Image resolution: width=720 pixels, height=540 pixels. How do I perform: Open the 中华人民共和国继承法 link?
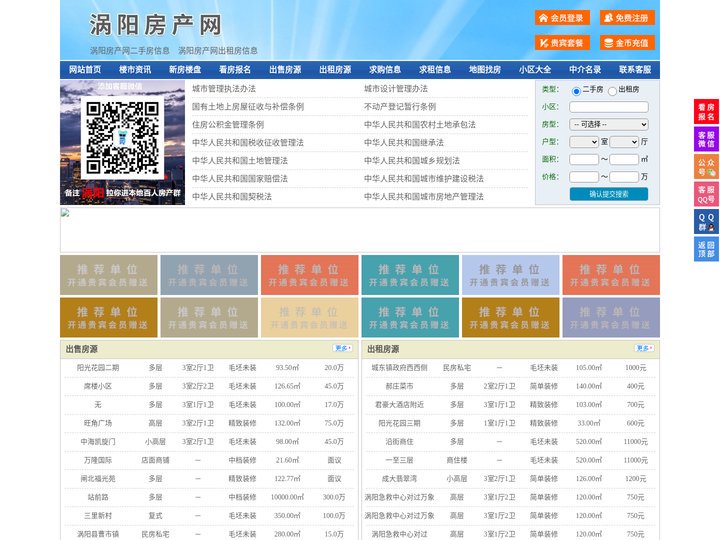[404, 142]
